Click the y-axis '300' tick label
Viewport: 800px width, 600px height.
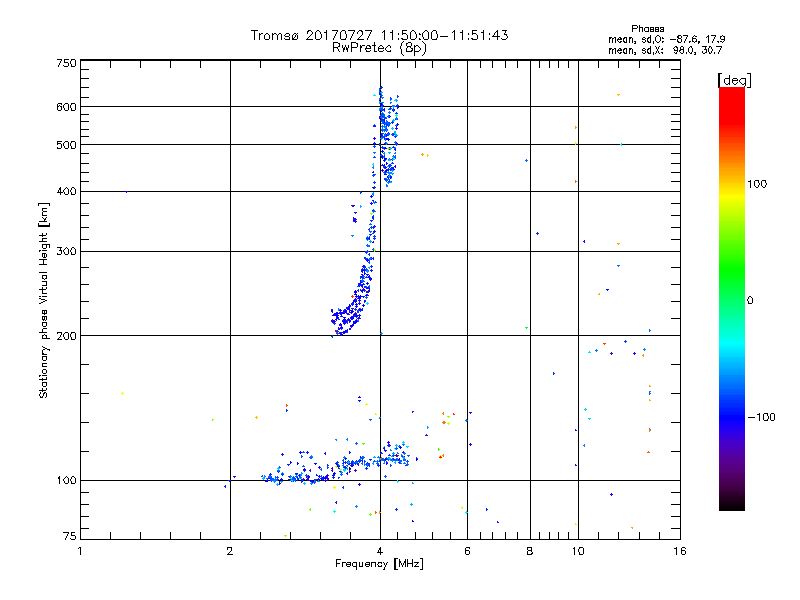[x=66, y=252]
